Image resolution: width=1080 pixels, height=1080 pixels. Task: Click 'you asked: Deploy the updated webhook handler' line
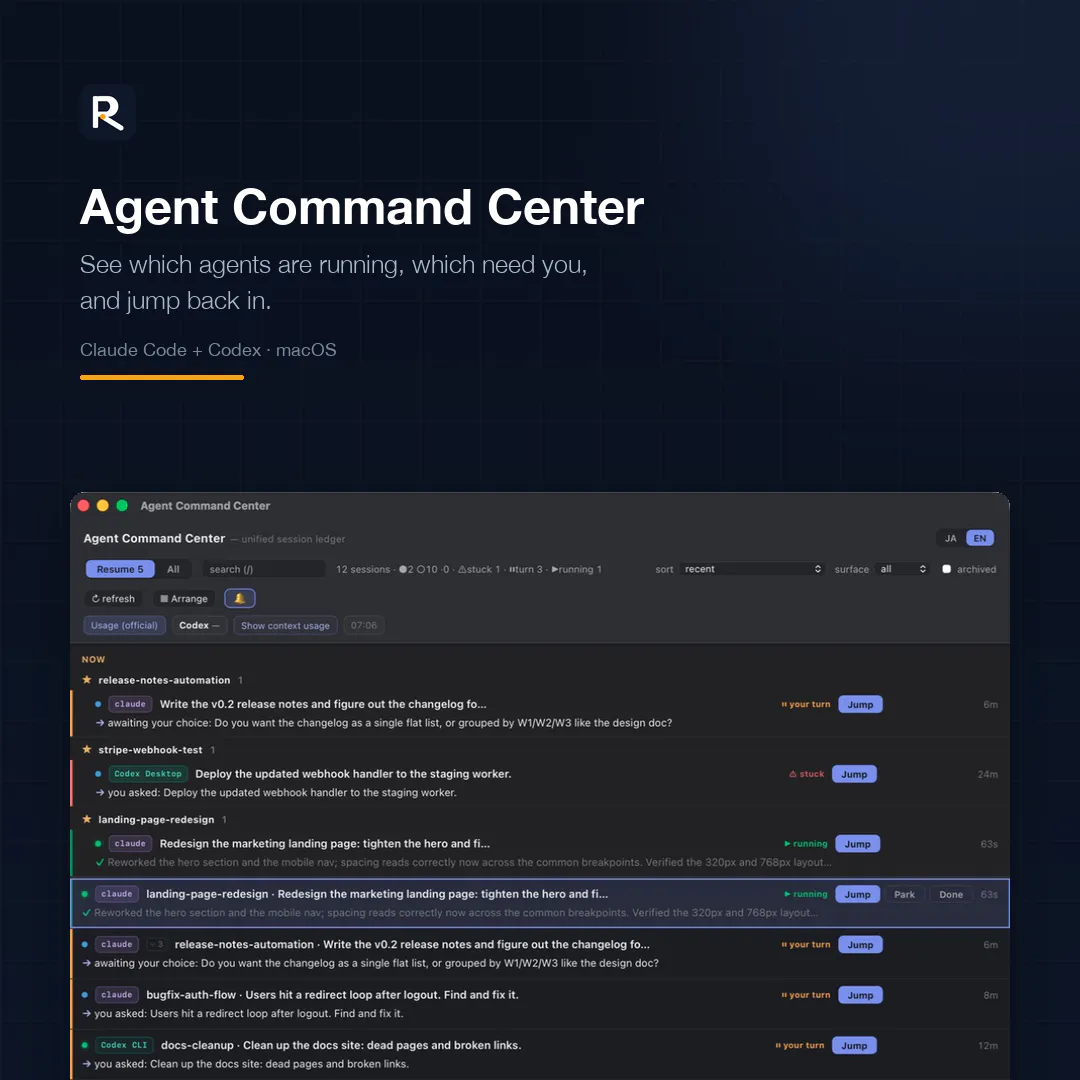282,792
